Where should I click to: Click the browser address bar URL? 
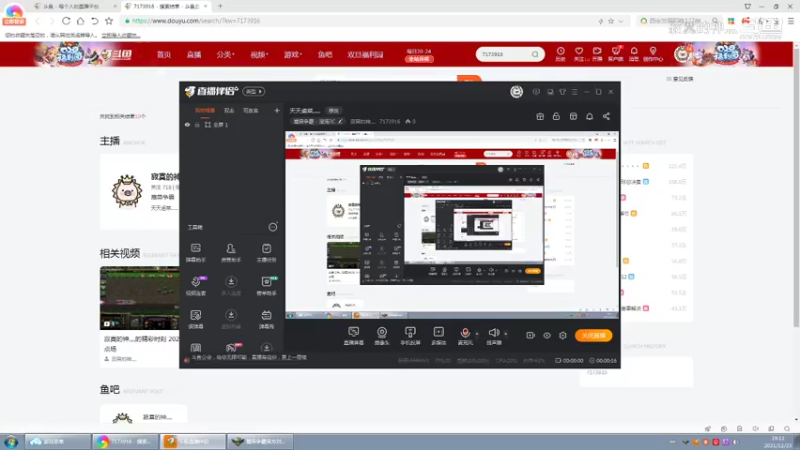click(x=196, y=21)
